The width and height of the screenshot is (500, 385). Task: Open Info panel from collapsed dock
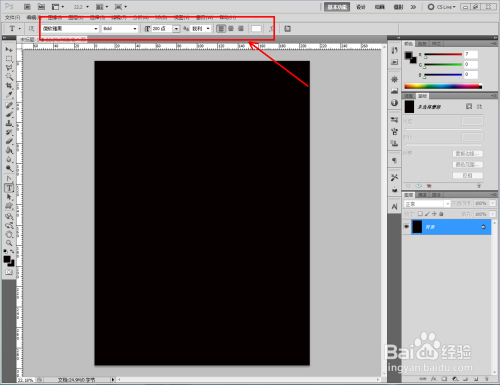coord(394,103)
